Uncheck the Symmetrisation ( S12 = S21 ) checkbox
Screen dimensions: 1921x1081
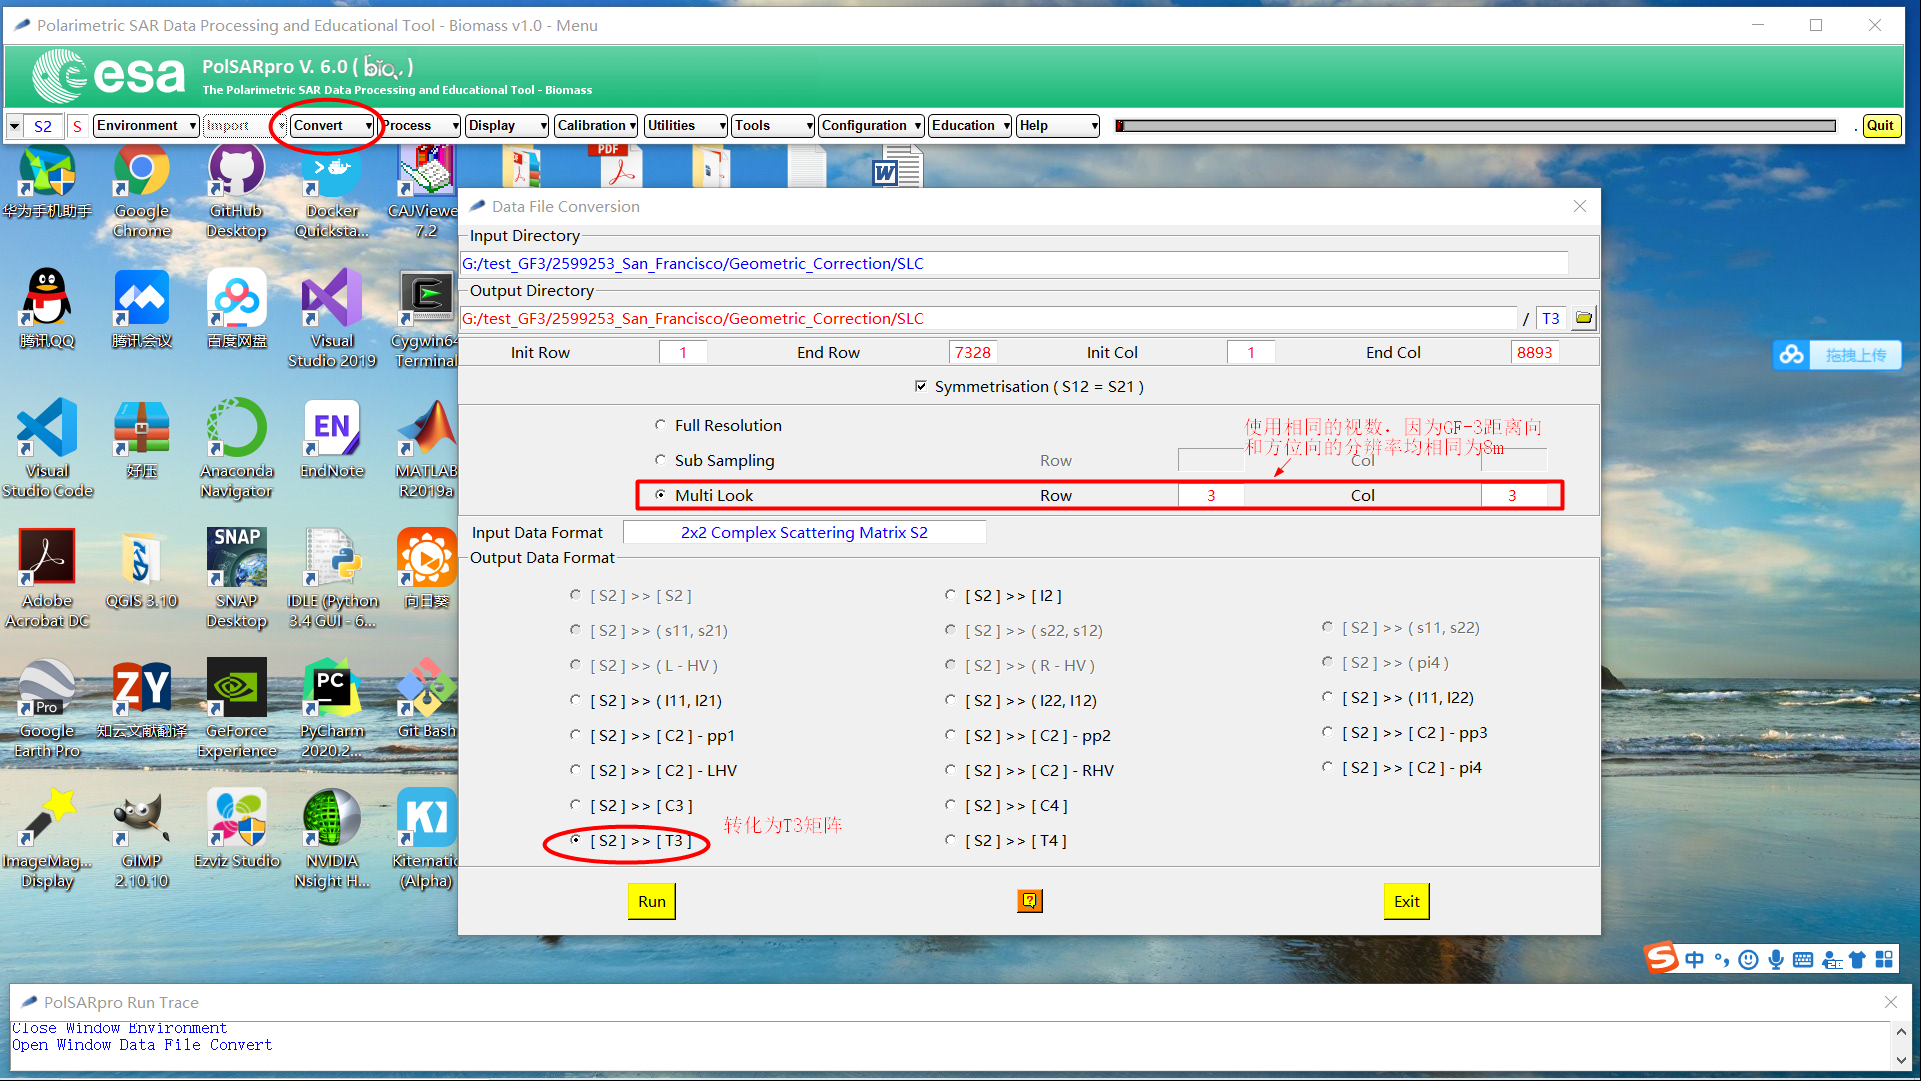(921, 386)
